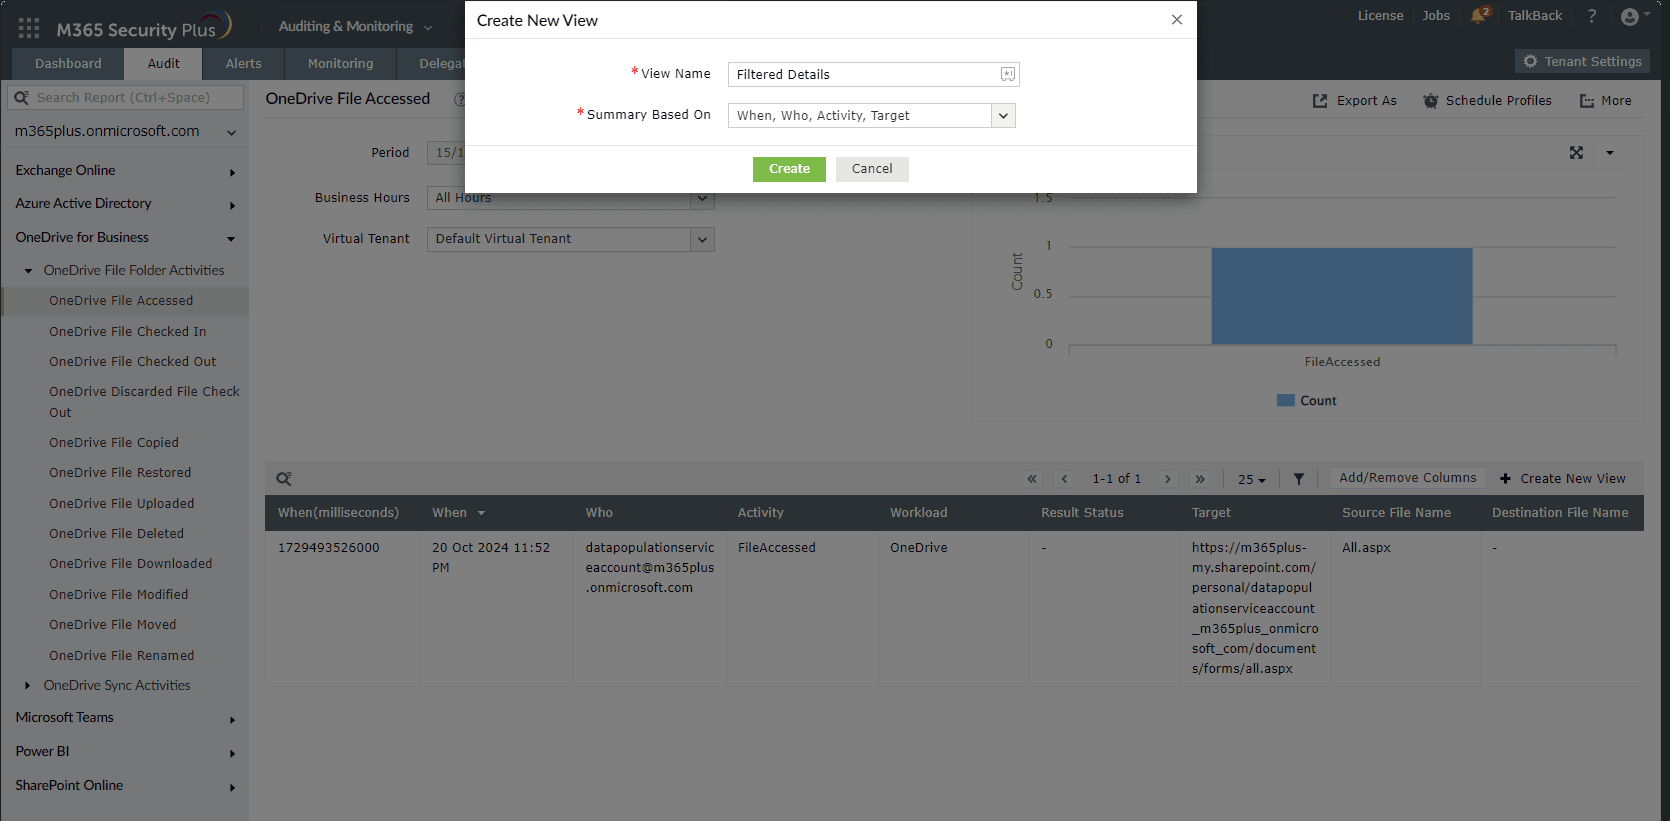
Task: Open Schedule Profiles
Action: coord(1487,101)
